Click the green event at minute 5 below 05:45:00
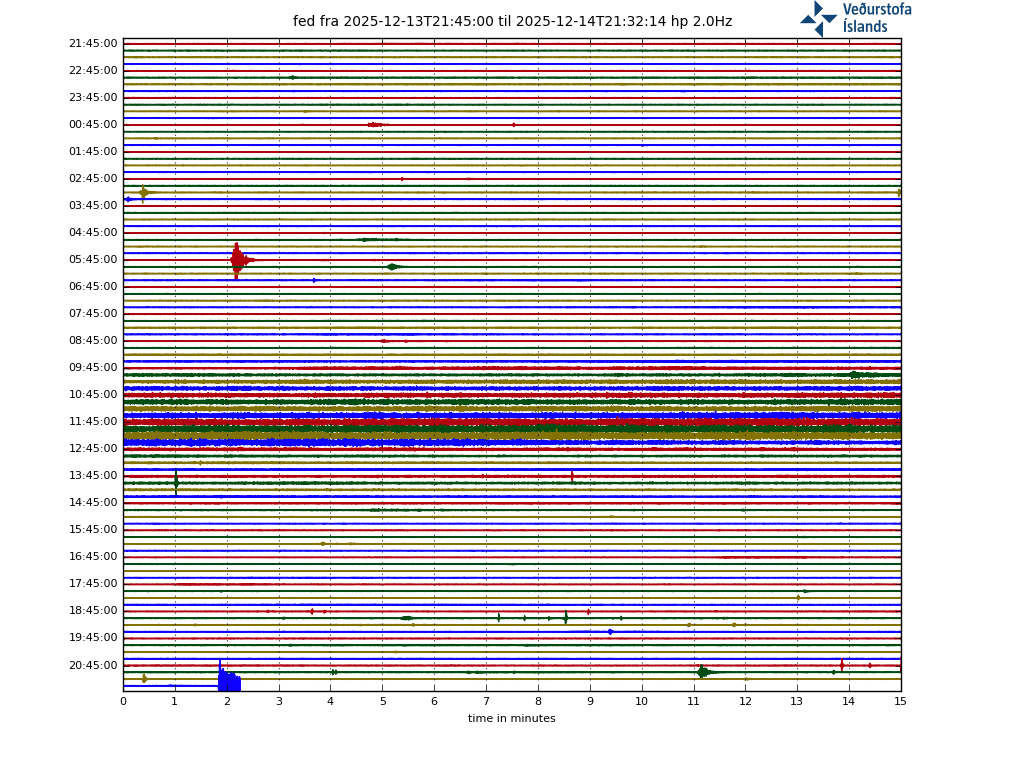The height and width of the screenshot is (768, 1024). 392,267
